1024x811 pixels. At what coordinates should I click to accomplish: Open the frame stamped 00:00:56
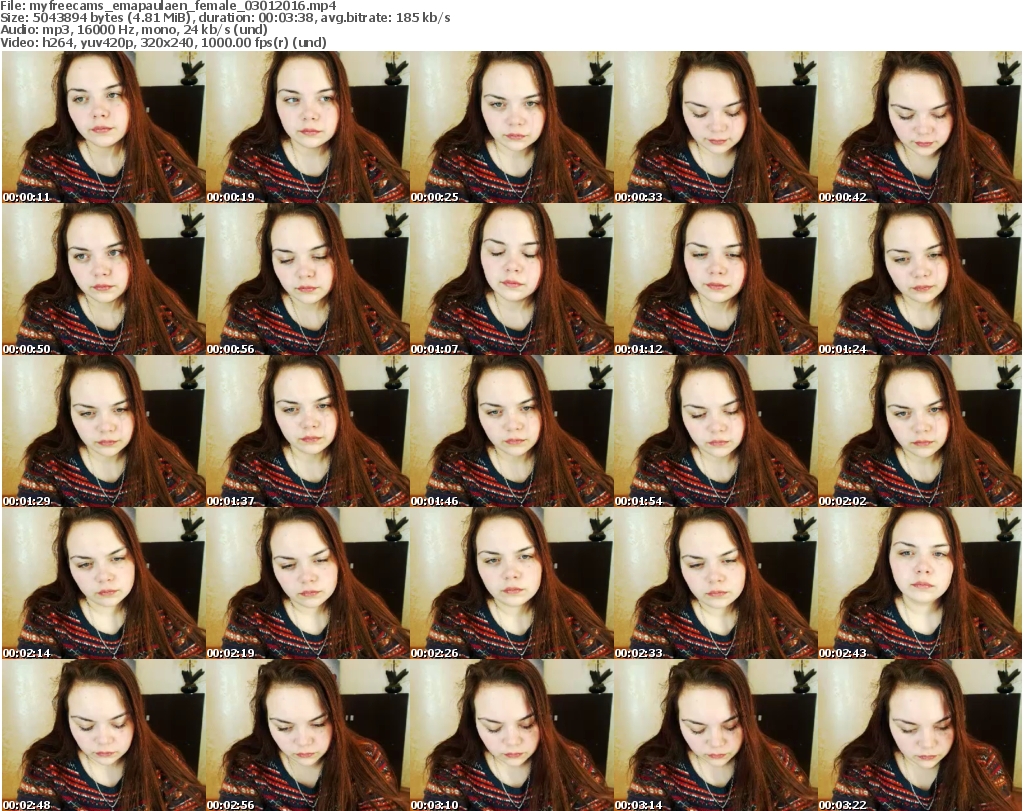pyautogui.click(x=308, y=279)
